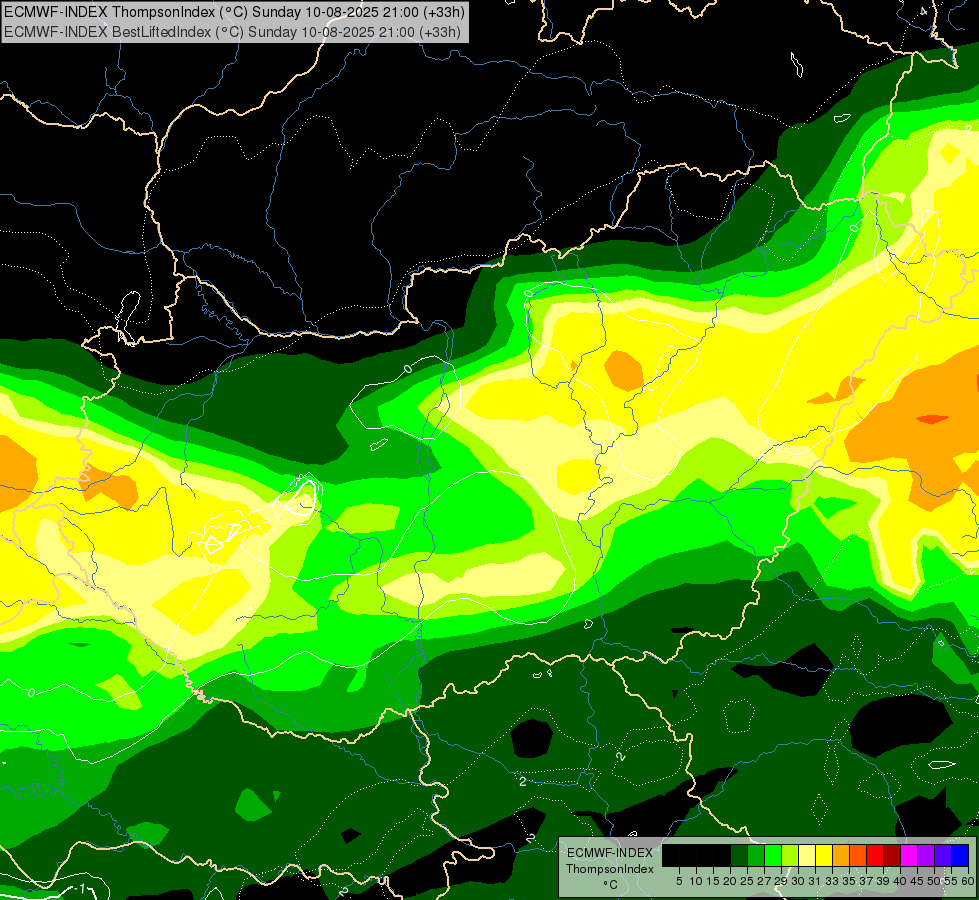The width and height of the screenshot is (979, 900).
Task: Click the orange-red 35–37 legend swatch
Action: click(x=858, y=855)
